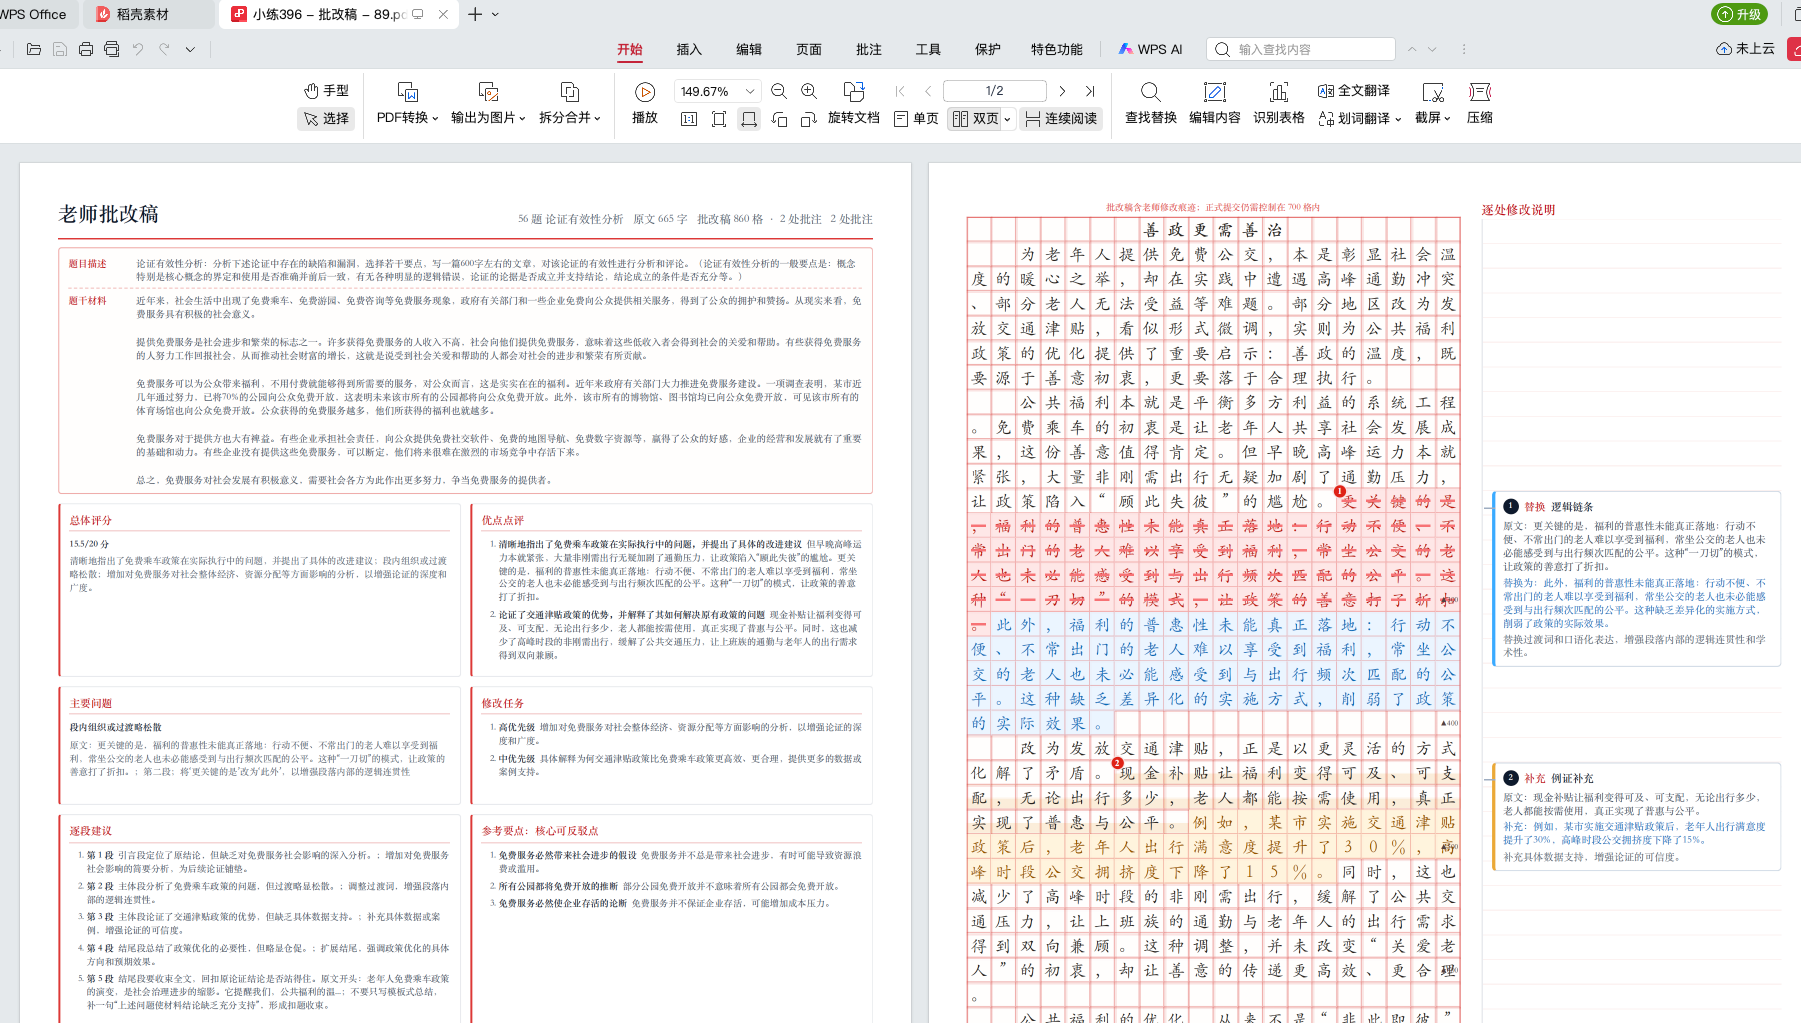1801x1023 pixels.
Task: Find previous search result arrow
Action: [1412, 49]
